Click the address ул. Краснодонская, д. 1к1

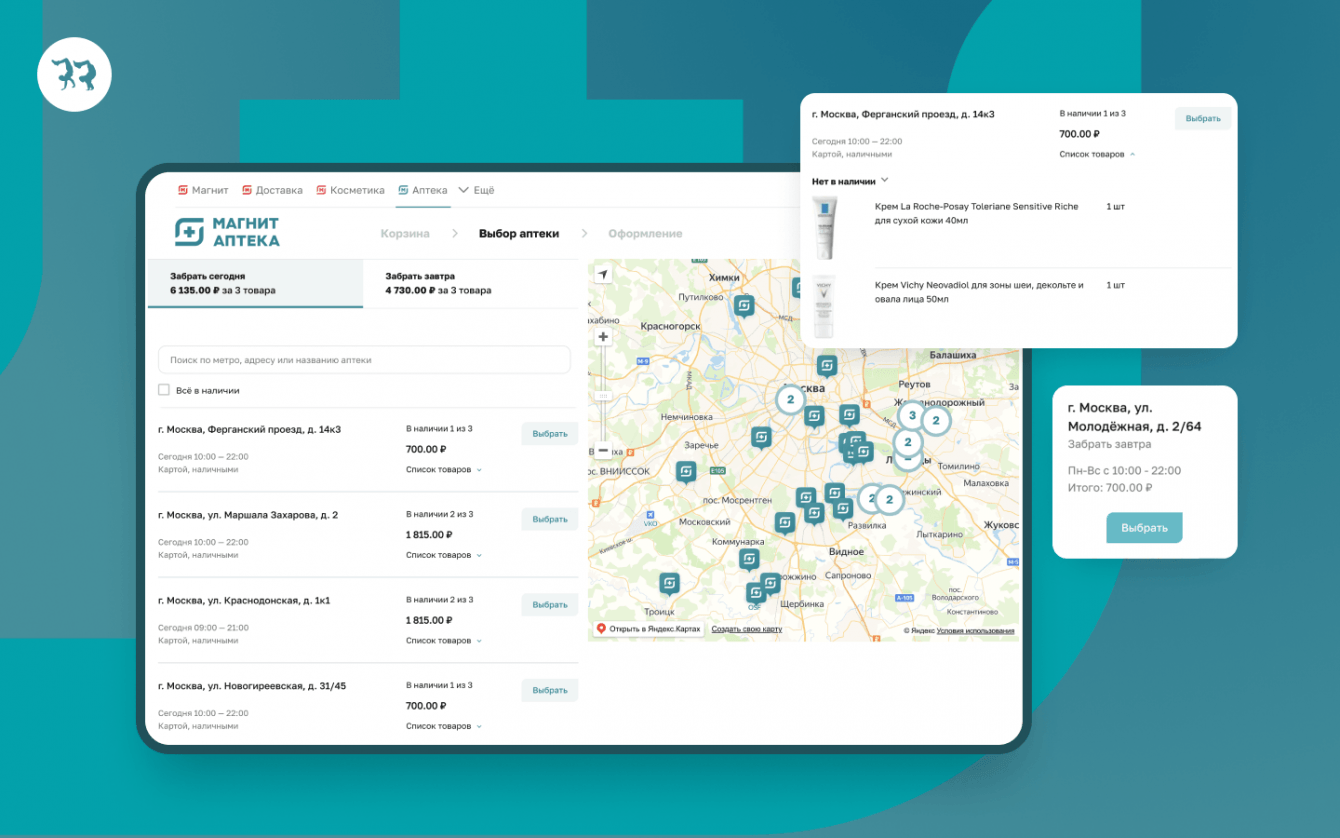244,600
